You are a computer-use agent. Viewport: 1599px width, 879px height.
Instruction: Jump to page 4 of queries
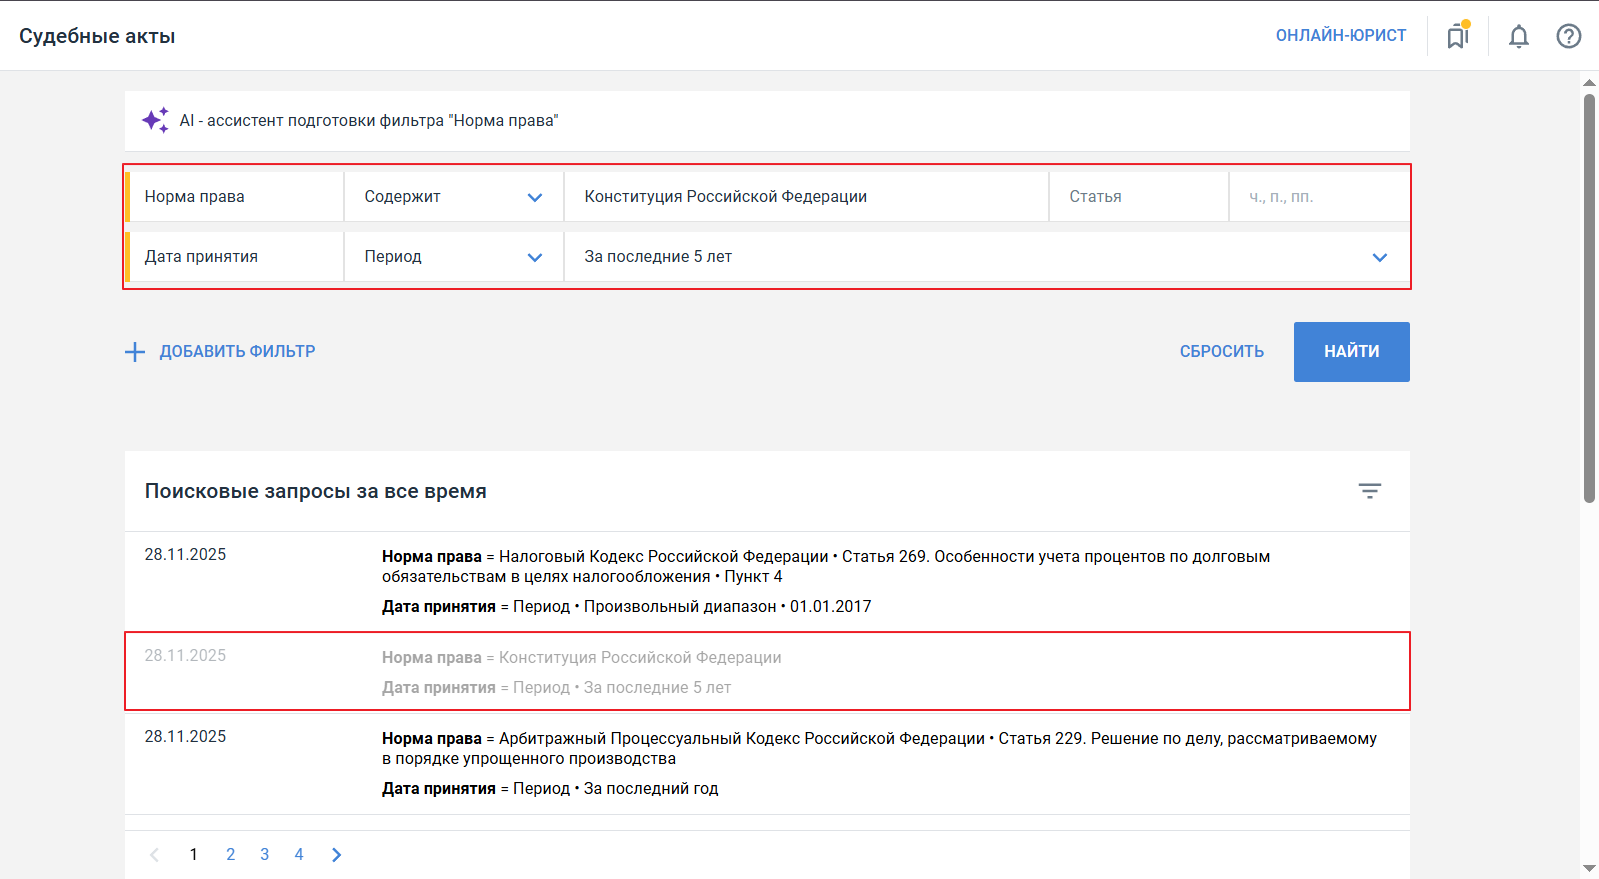point(299,854)
